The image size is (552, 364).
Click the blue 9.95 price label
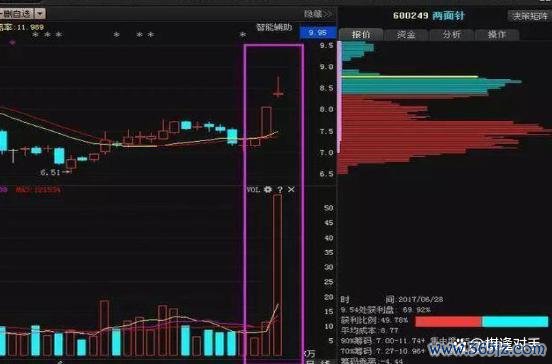coord(318,32)
